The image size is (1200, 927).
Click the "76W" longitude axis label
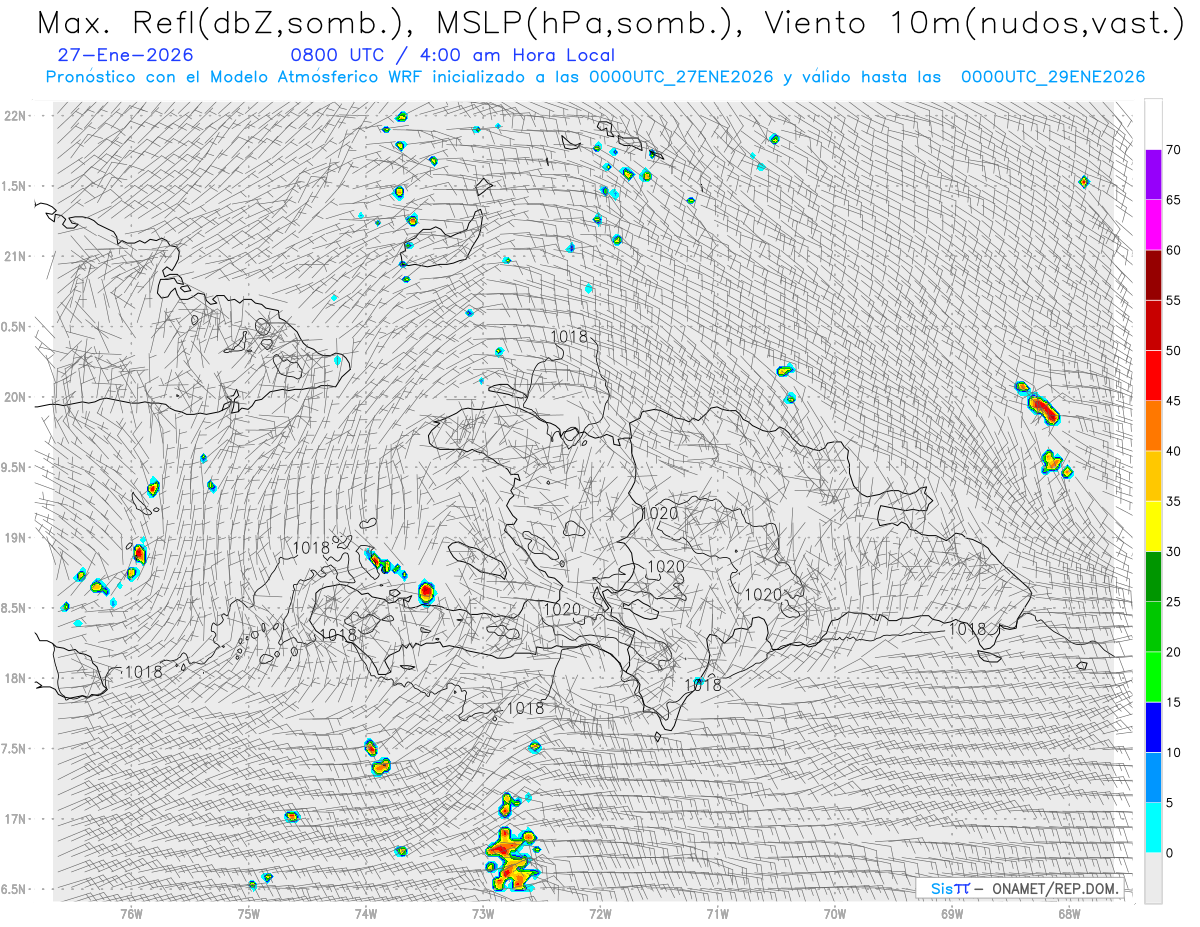[131, 913]
